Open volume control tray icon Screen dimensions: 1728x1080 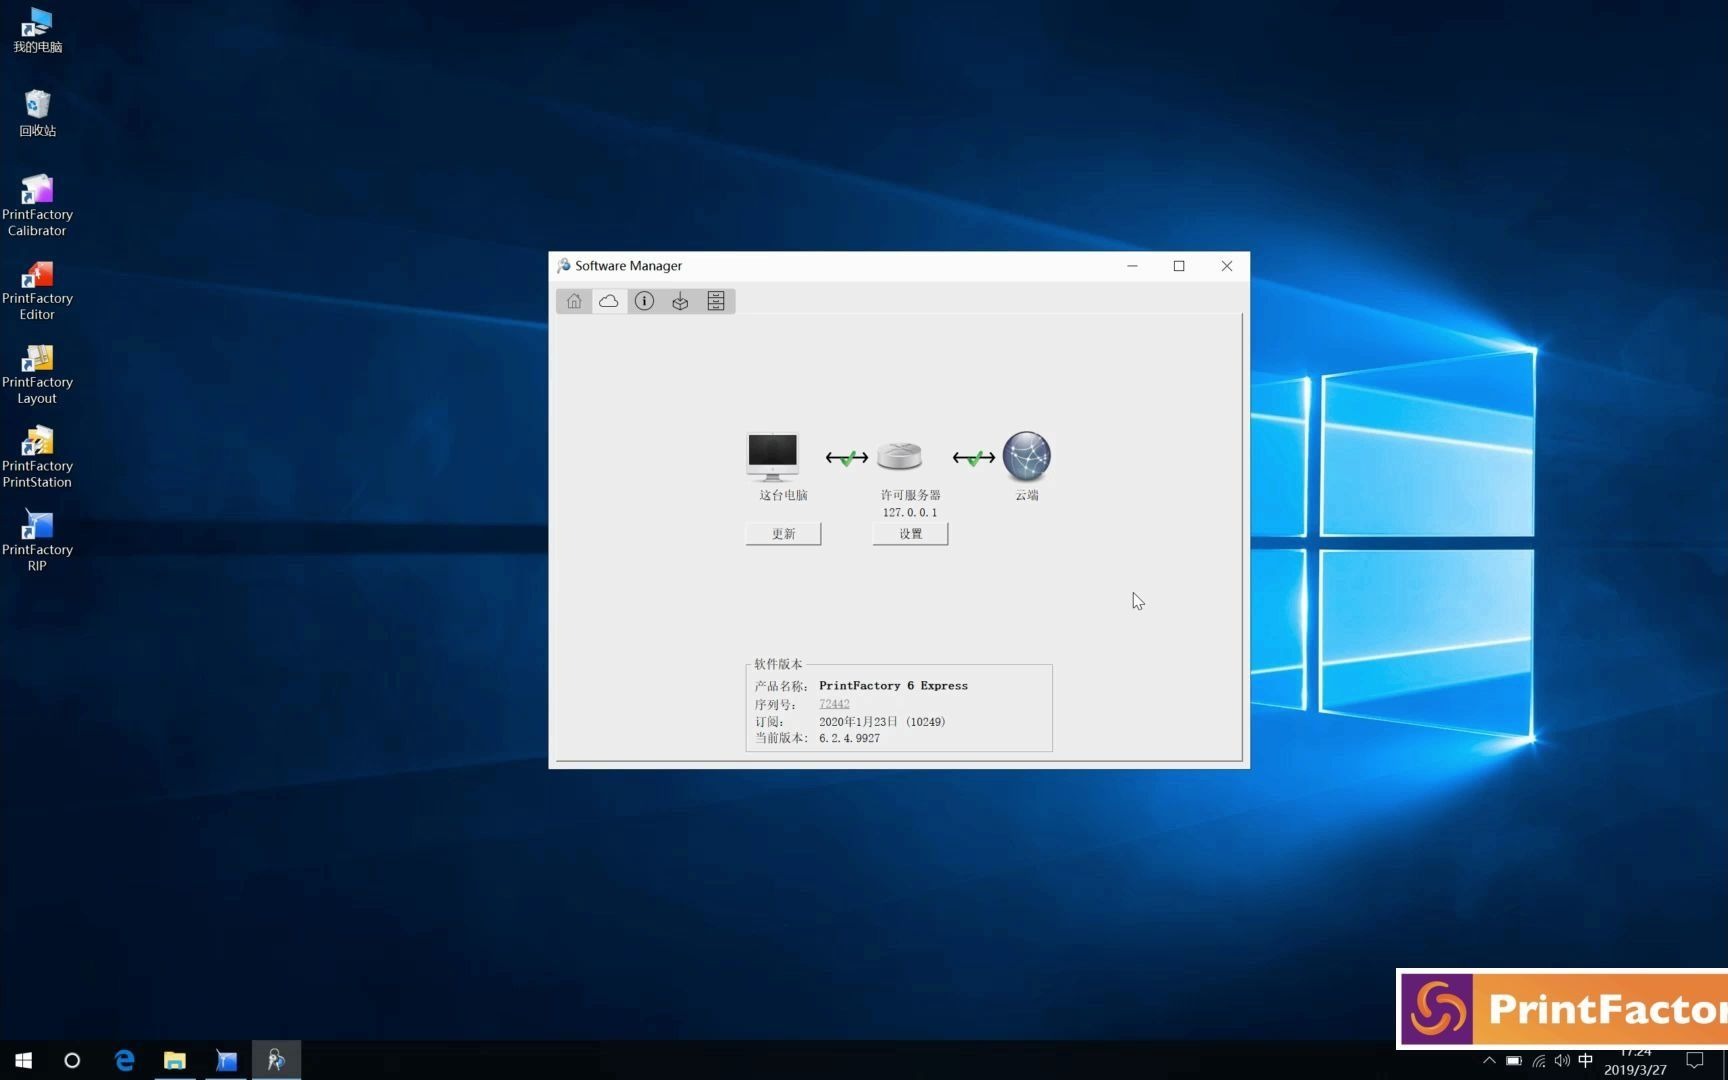[1562, 1061]
